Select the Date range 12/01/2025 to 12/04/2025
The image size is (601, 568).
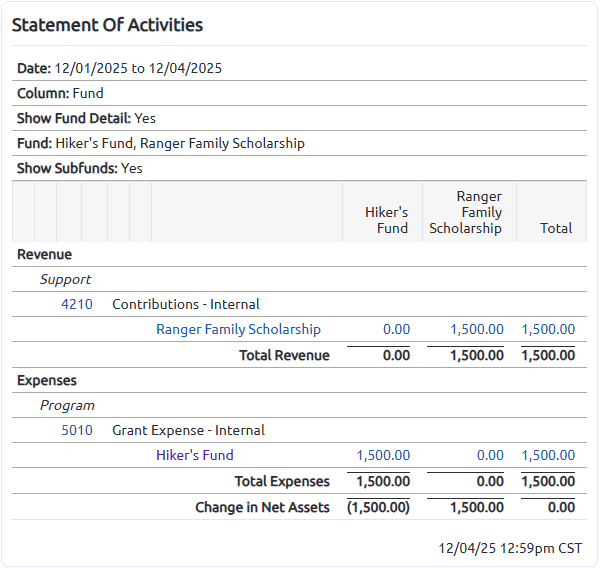point(138,68)
